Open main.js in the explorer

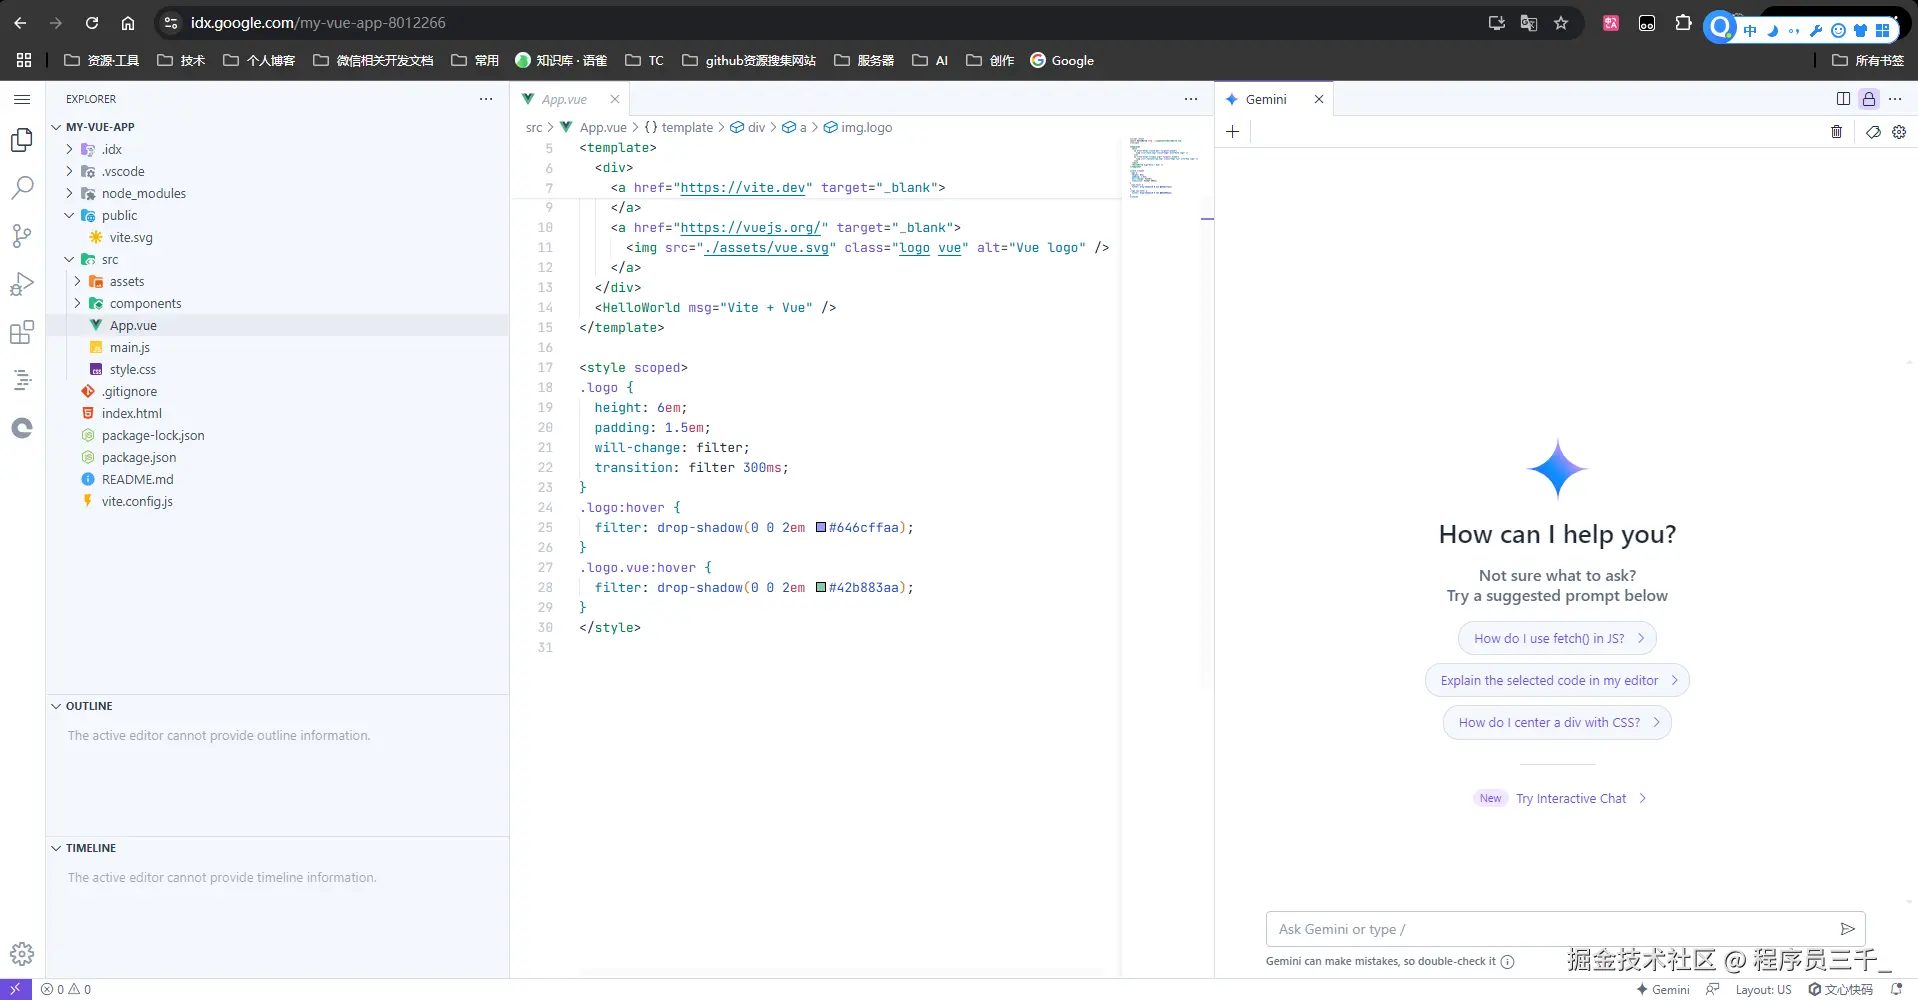tap(129, 347)
